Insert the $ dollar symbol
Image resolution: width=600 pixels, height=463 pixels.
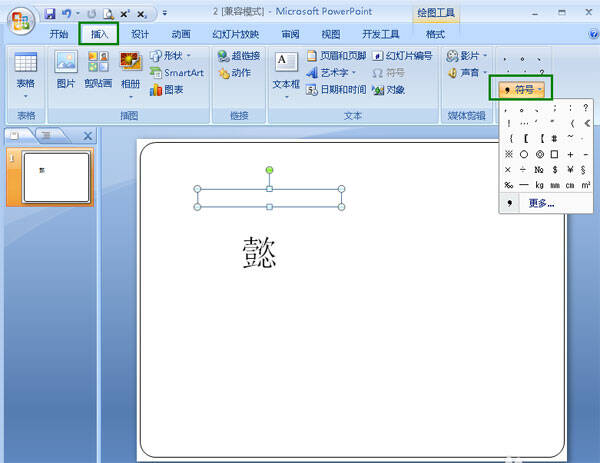pyautogui.click(x=555, y=170)
